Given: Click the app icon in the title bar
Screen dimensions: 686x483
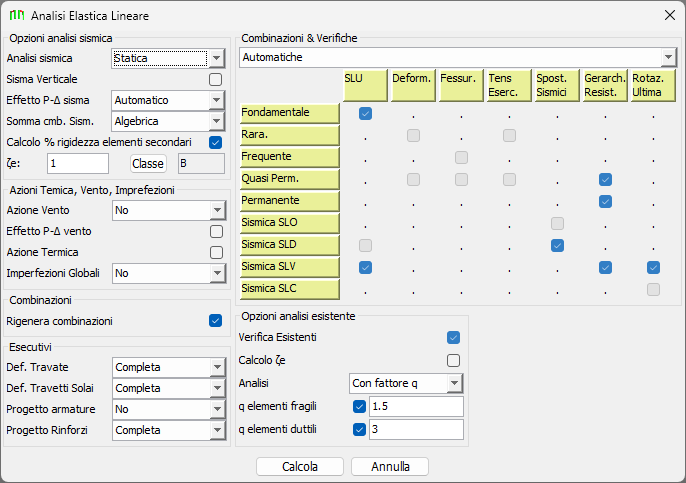Looking at the screenshot, I should click(x=17, y=15).
